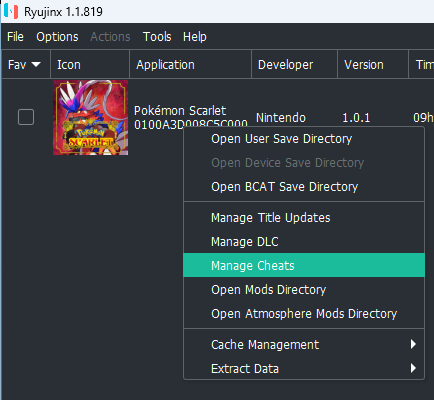Sort by the Application column header
Image resolution: width=434 pixels, height=400 pixels.
(x=190, y=64)
